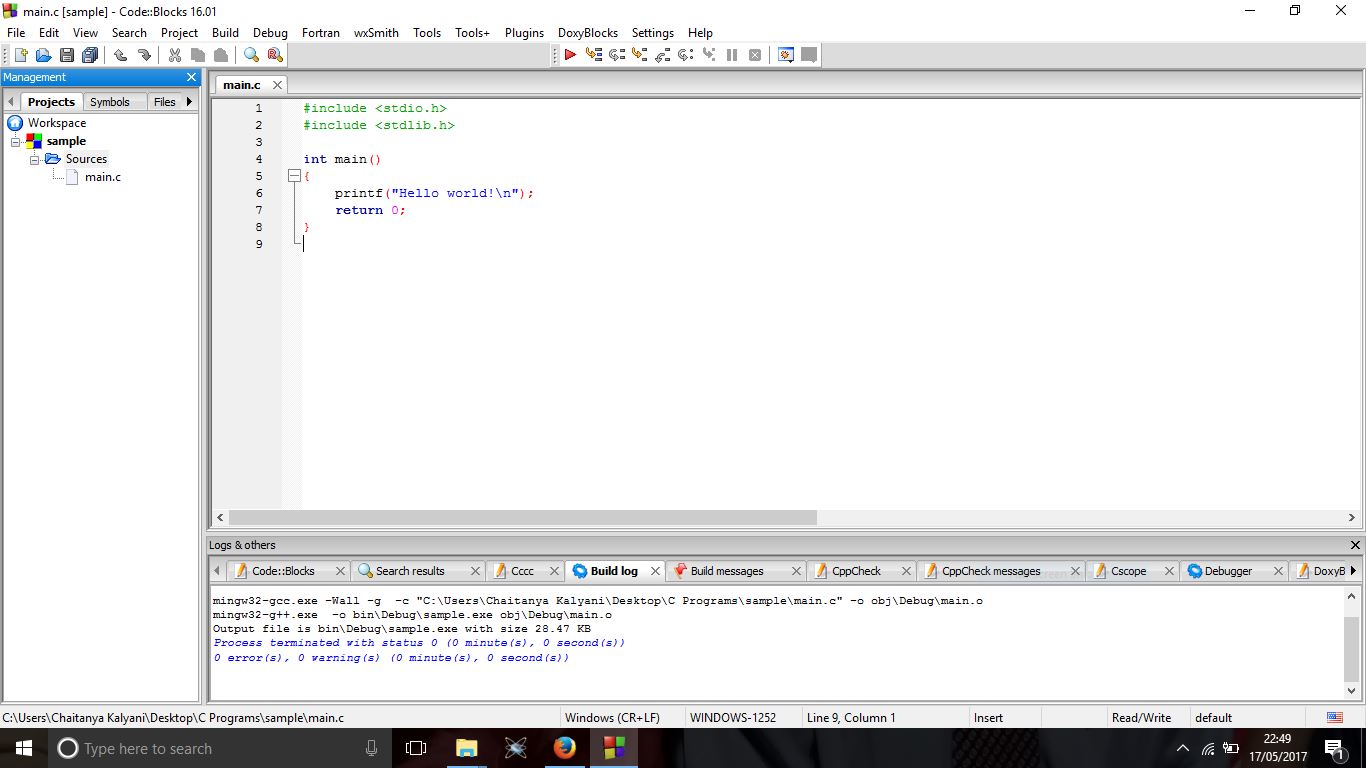Image resolution: width=1366 pixels, height=768 pixels.
Task: Switch to the Symbols tab in Management
Action: pyautogui.click(x=111, y=101)
